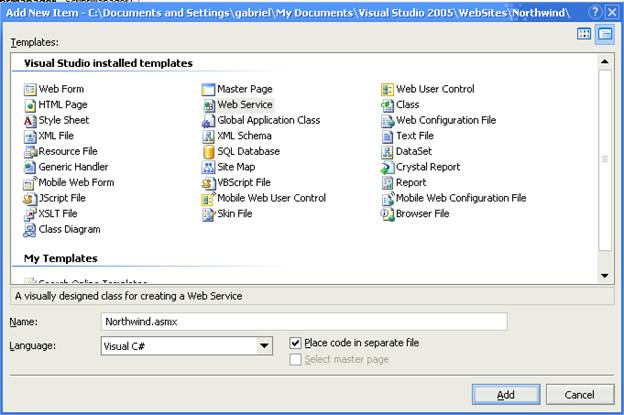This screenshot has width=624, height=415.
Task: Pick the DataSet template icon
Action: (x=388, y=152)
